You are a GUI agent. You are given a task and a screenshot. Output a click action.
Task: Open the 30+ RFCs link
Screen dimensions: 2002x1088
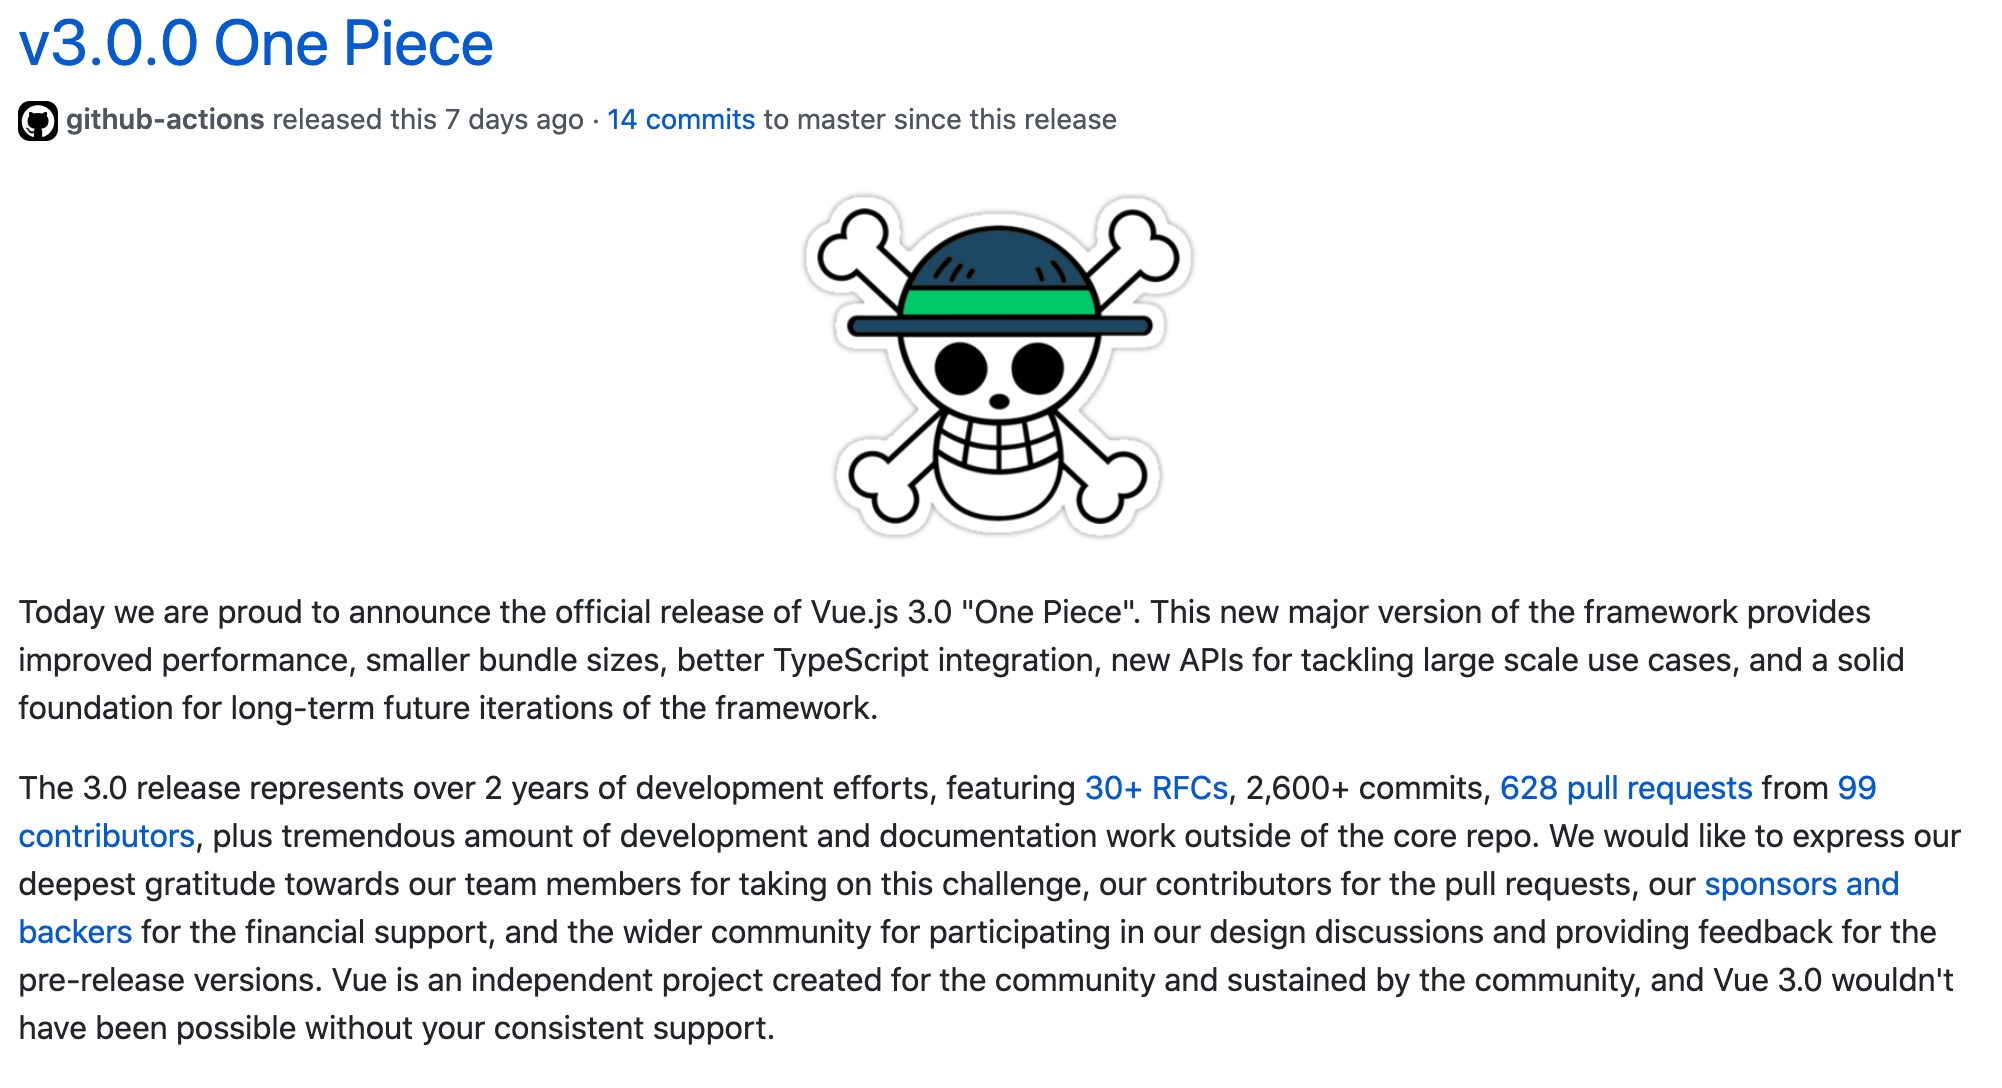pos(1156,788)
